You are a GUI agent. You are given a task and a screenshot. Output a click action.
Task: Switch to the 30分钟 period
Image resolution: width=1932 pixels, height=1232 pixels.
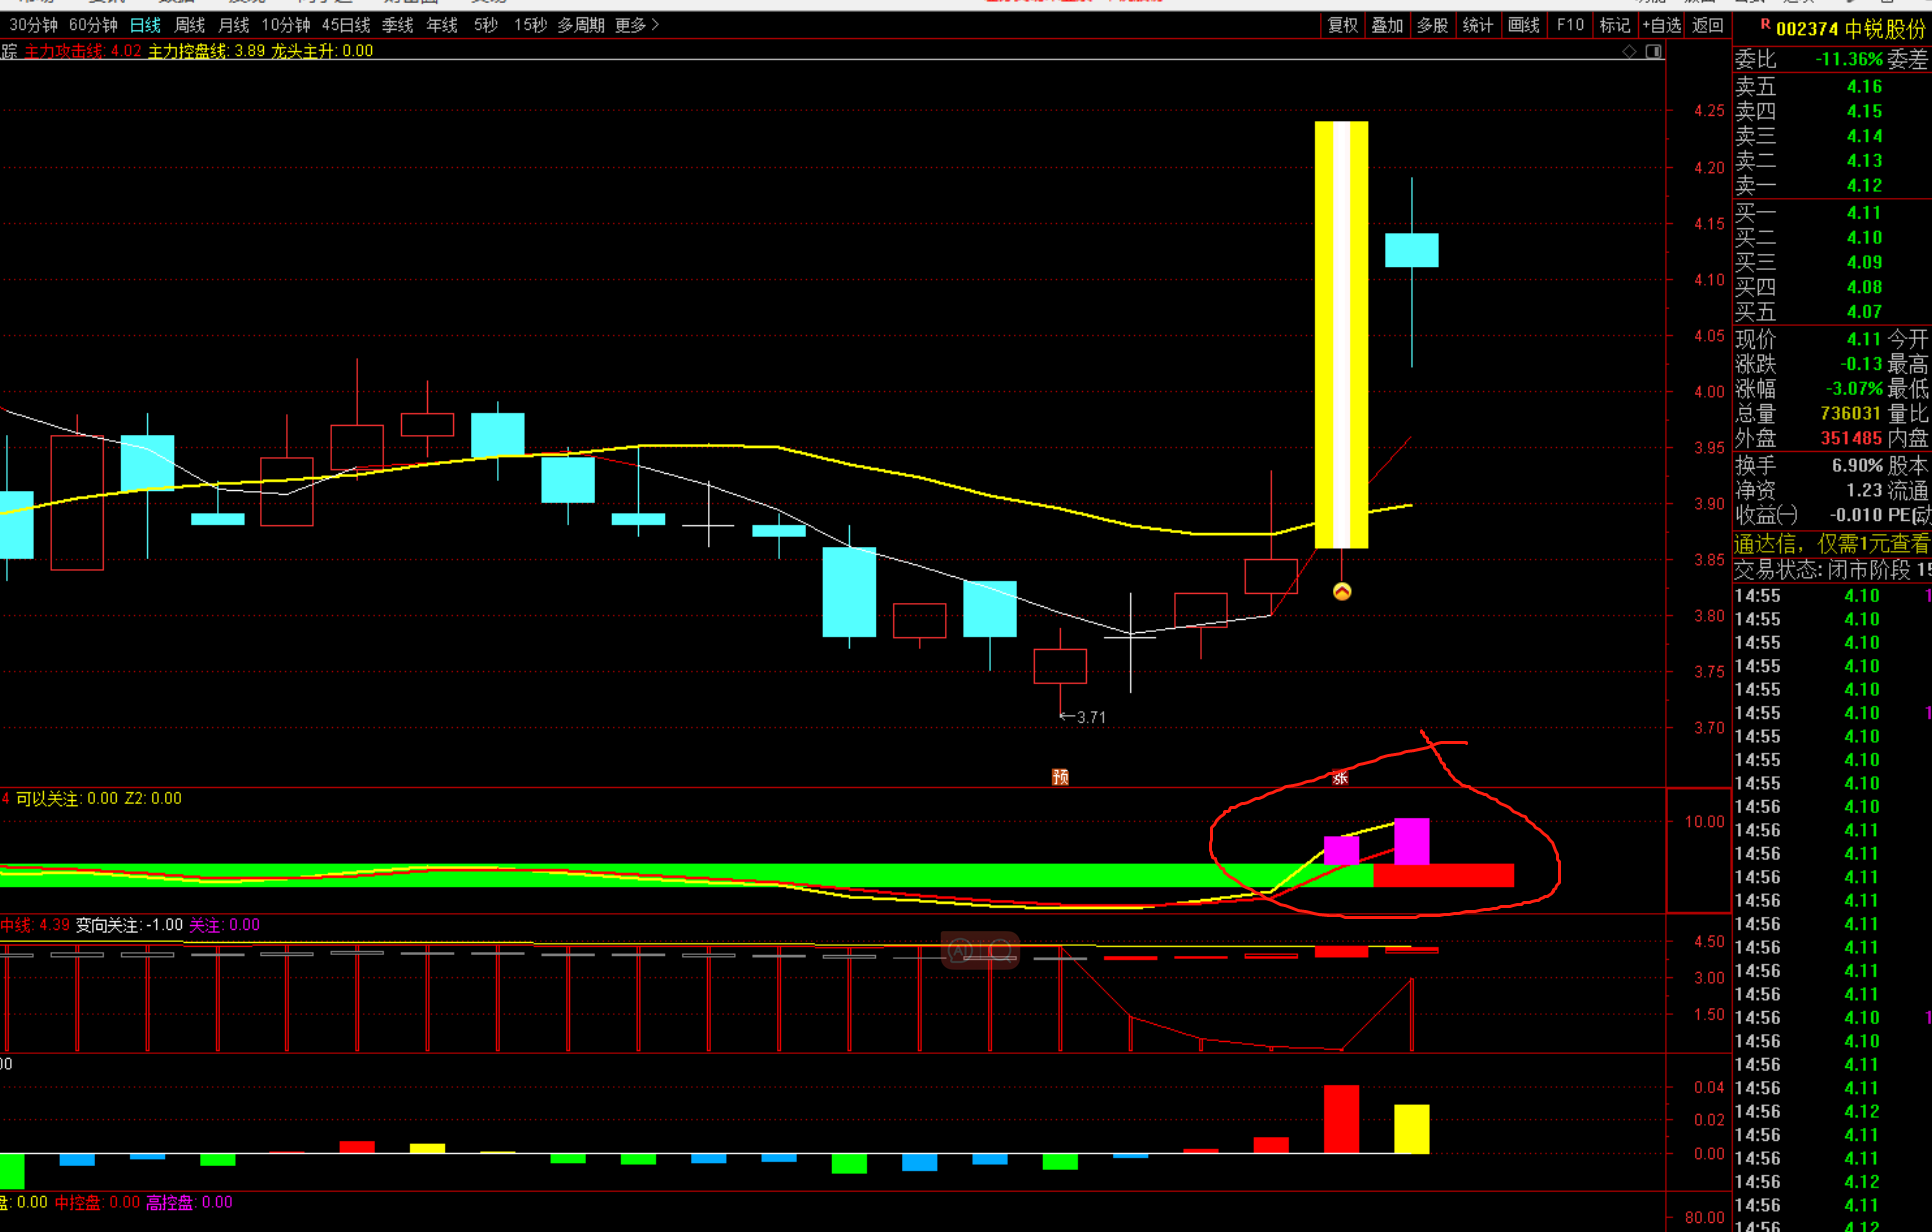(x=33, y=25)
